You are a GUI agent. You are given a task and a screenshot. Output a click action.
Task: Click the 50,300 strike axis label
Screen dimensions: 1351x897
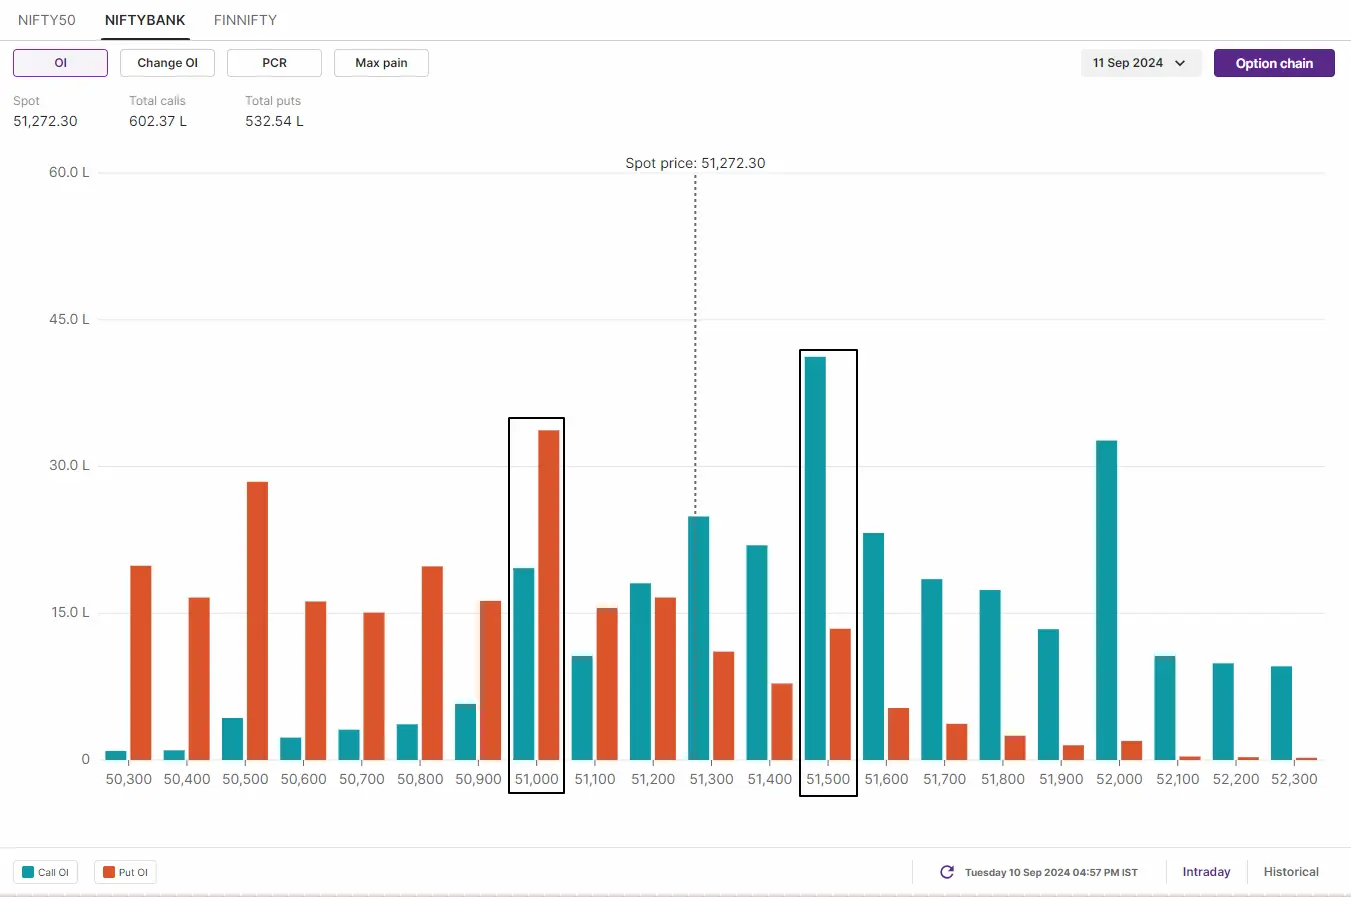point(129,779)
